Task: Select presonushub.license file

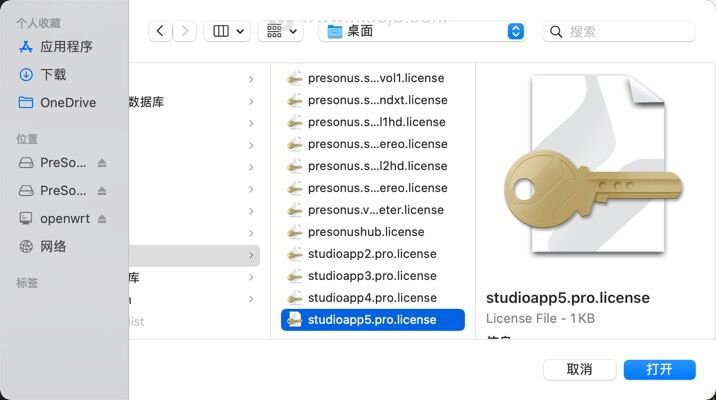Action: 373,232
